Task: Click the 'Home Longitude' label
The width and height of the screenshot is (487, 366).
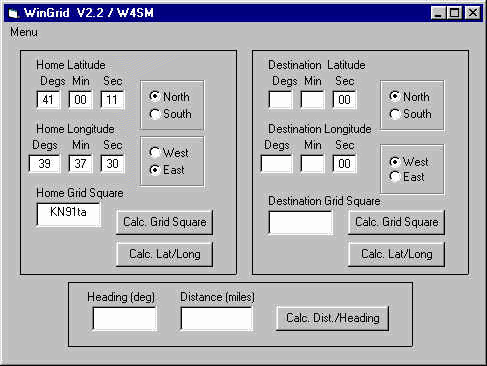Action: [75, 129]
